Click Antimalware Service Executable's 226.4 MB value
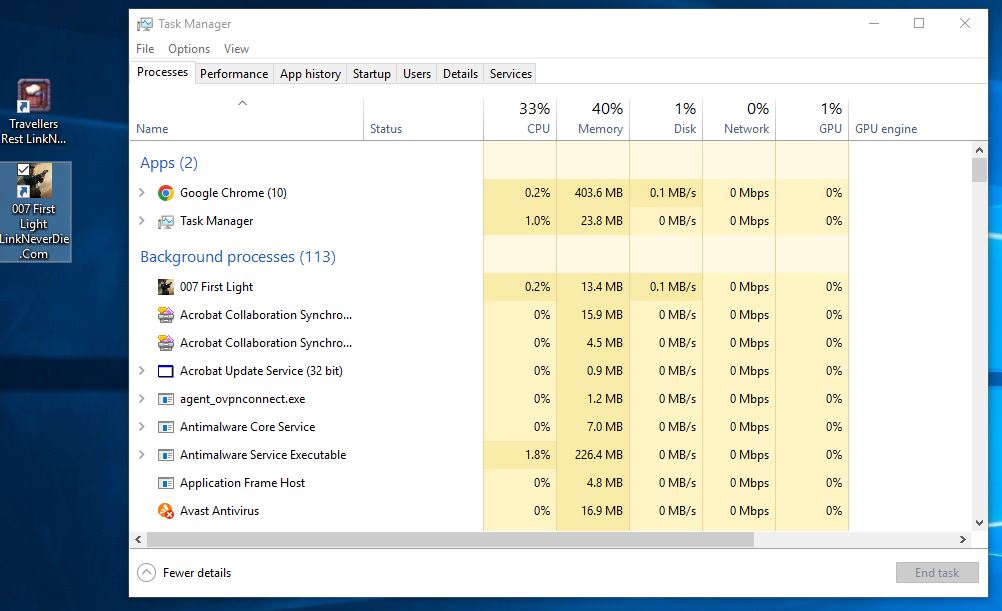1002x611 pixels. pos(598,454)
